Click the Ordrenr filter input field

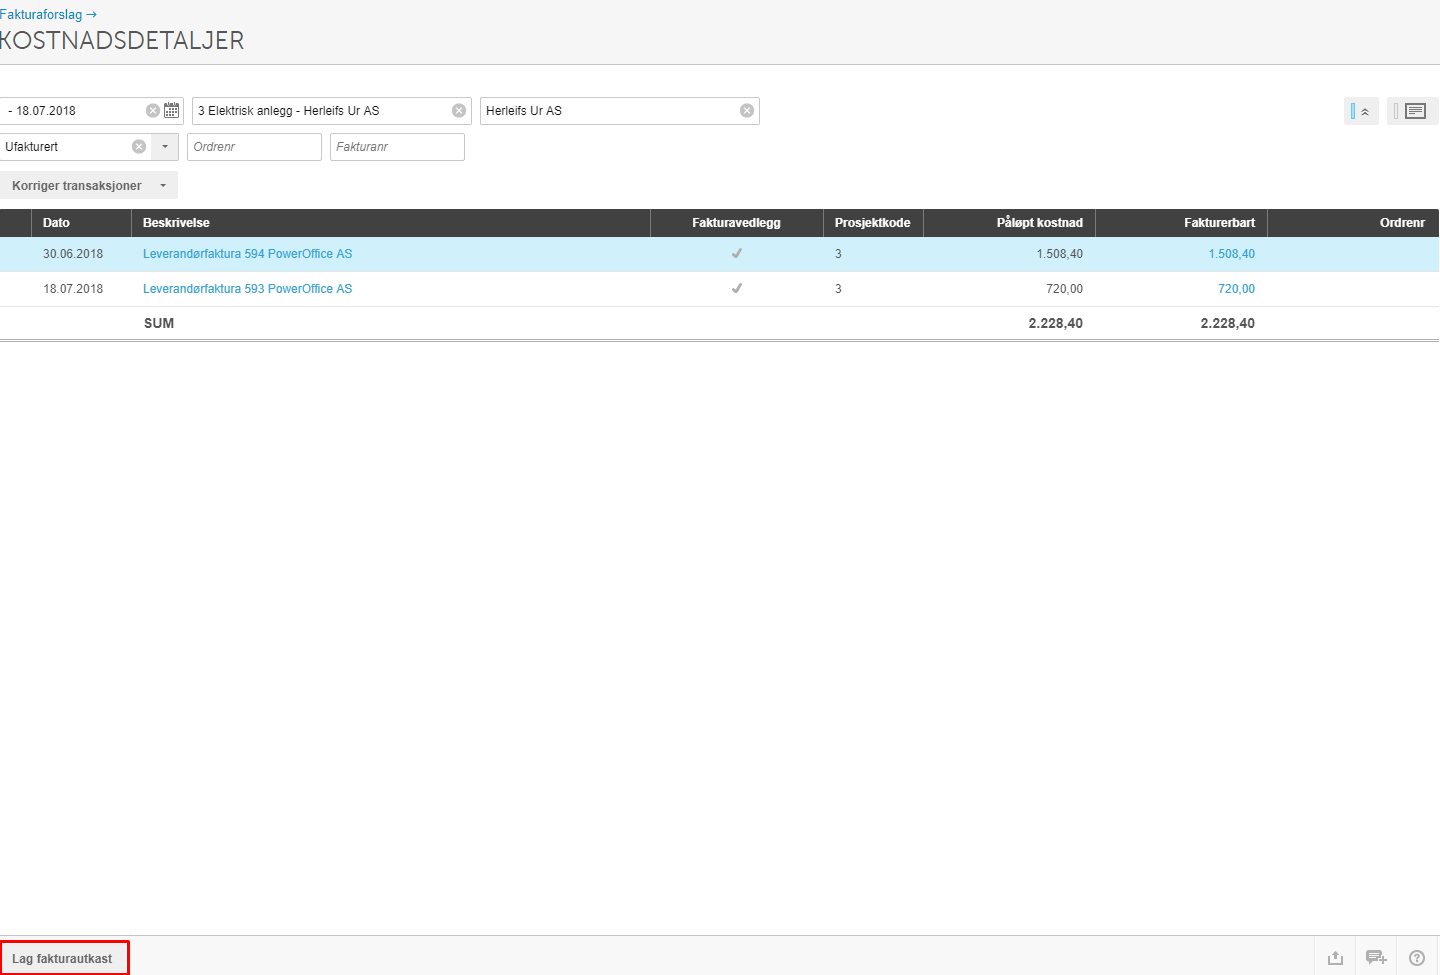tap(254, 147)
